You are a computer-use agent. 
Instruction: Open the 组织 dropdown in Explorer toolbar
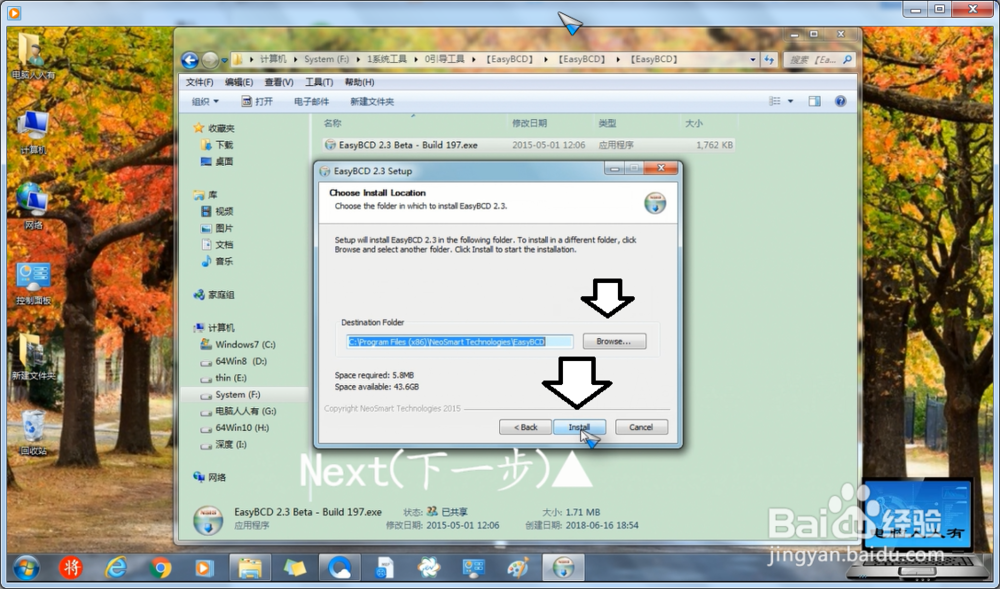205,101
